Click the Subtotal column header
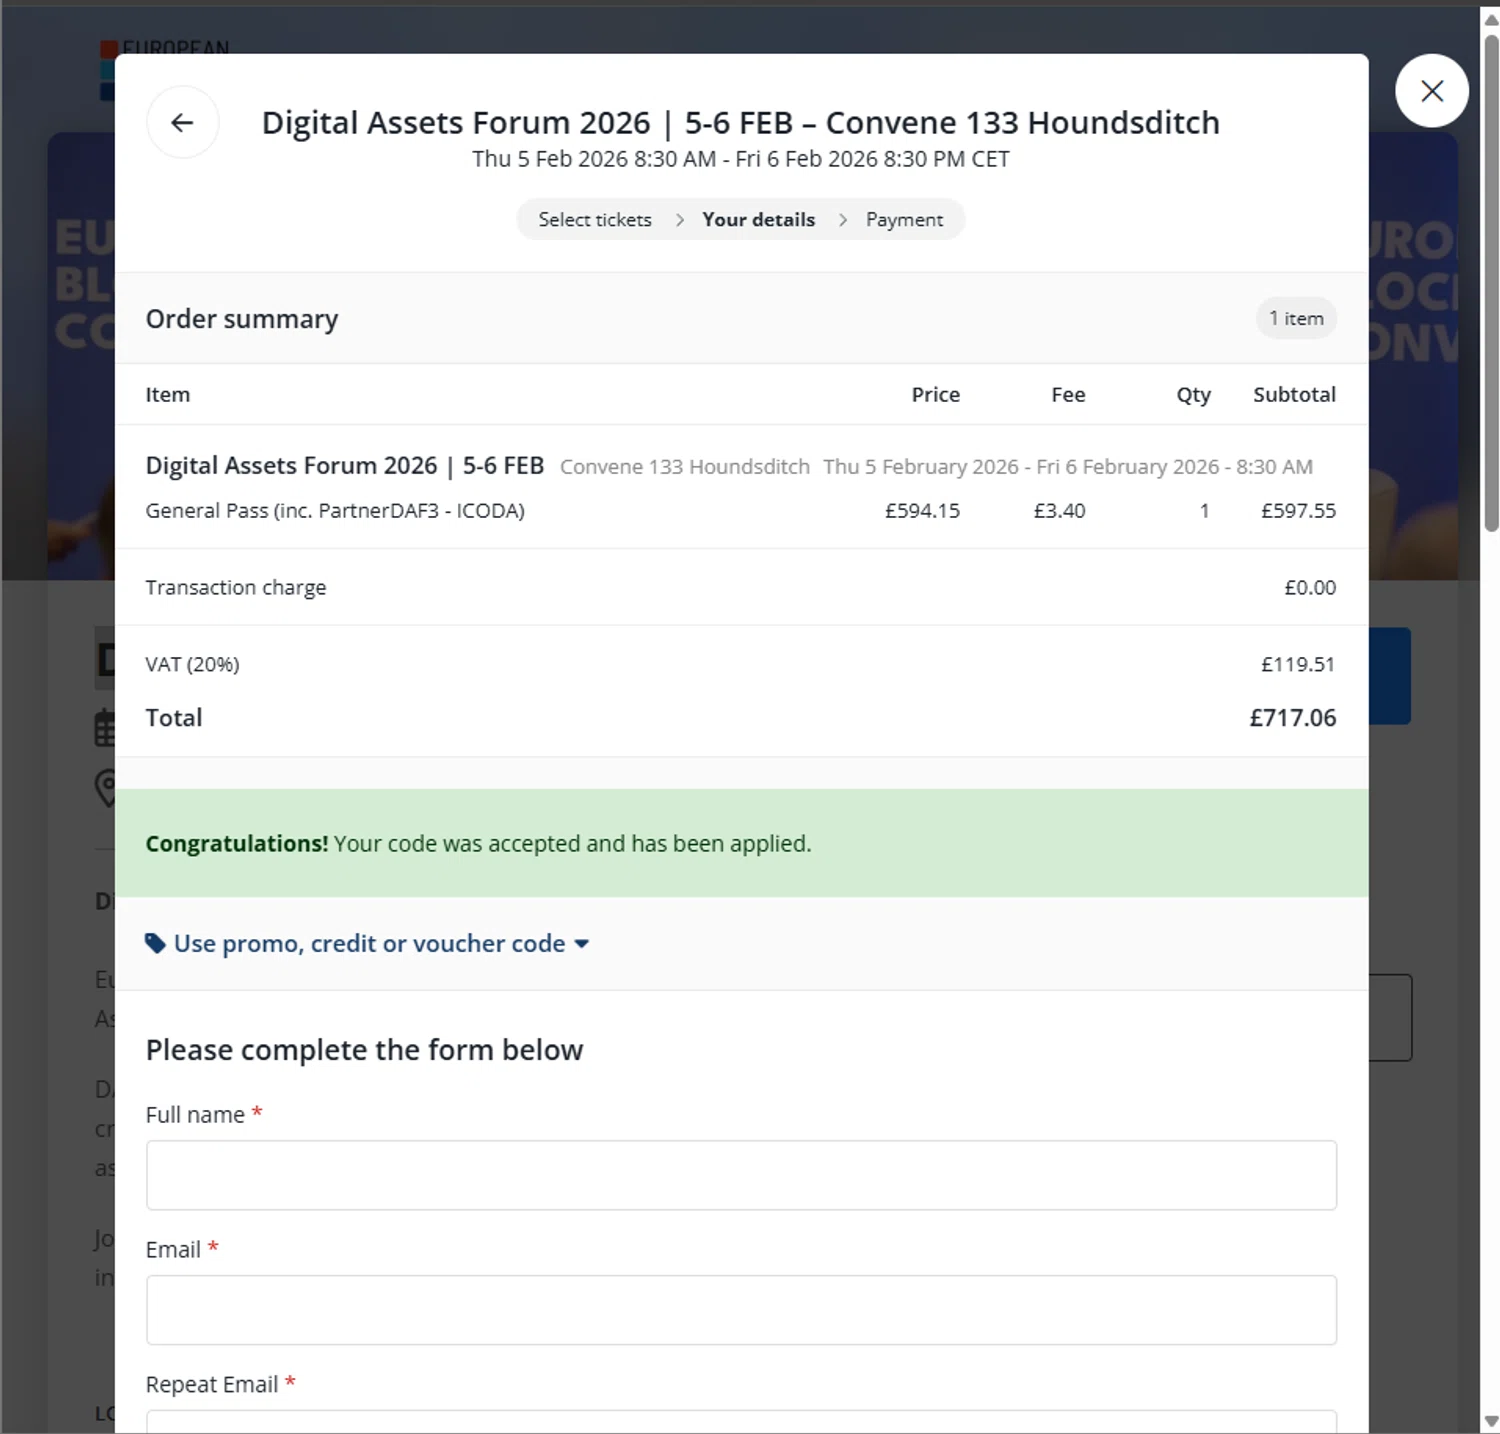Screen dimensions: 1500x1434 point(1294,394)
